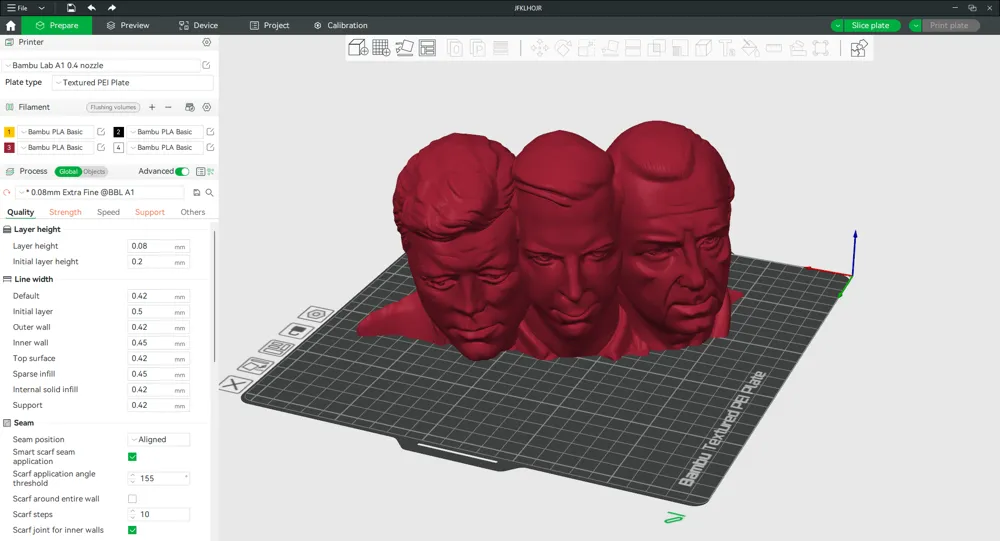Open the 0.08mm Extra Fine preset dropdown
This screenshot has width=1000, height=541.
(100, 192)
